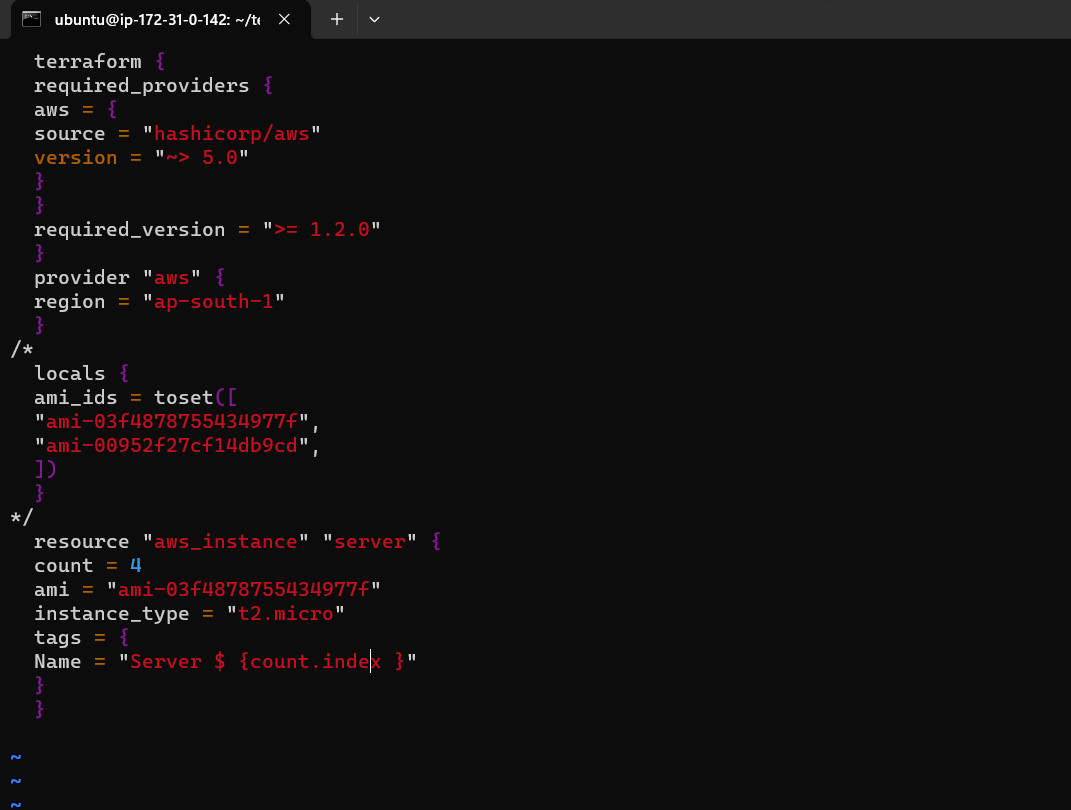Click the ami-00952f27cf14db9cd list entry
This screenshot has width=1071, height=810.
coord(171,445)
